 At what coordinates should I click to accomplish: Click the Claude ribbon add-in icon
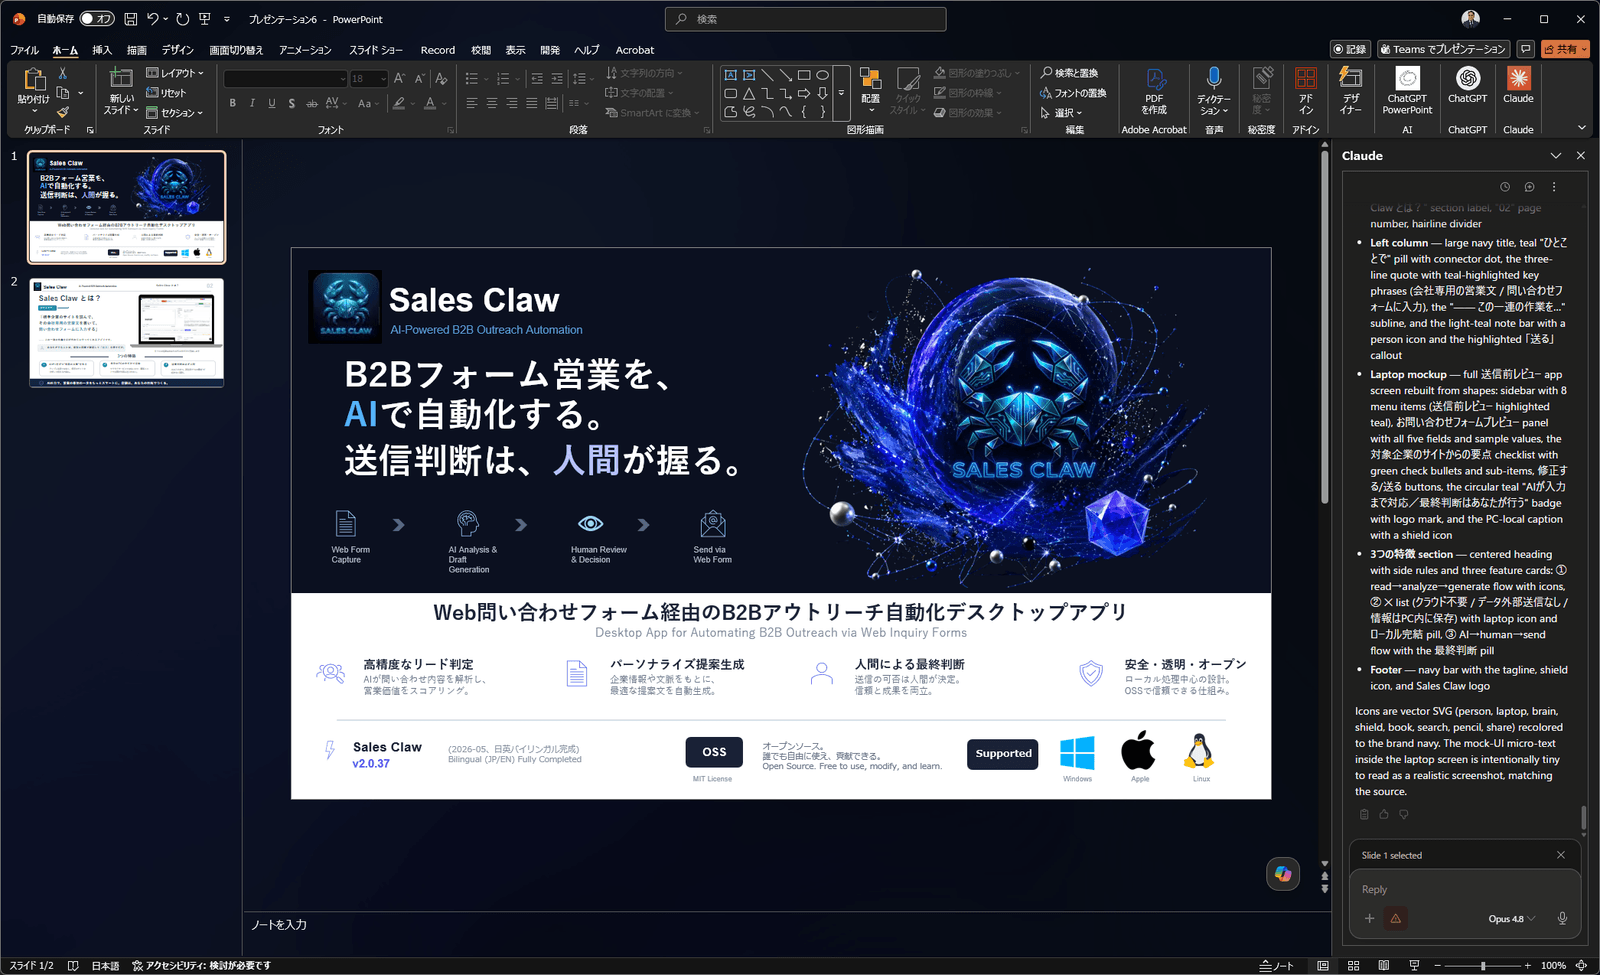[1518, 79]
